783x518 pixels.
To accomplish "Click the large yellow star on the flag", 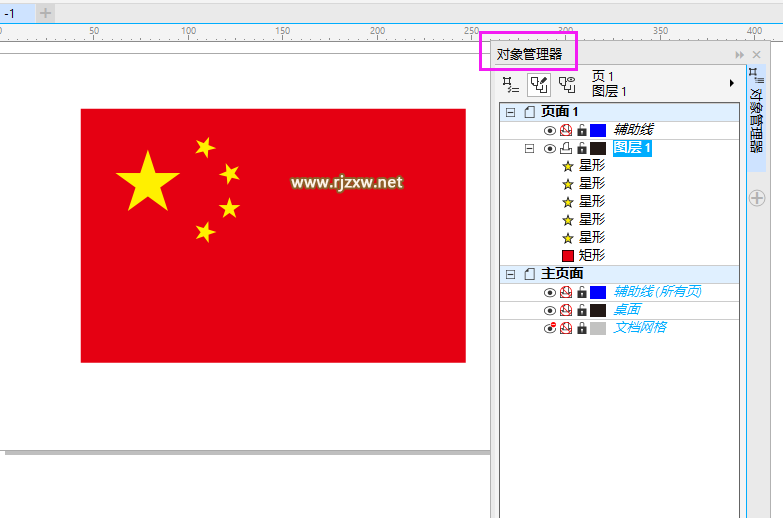I will coord(147,184).
